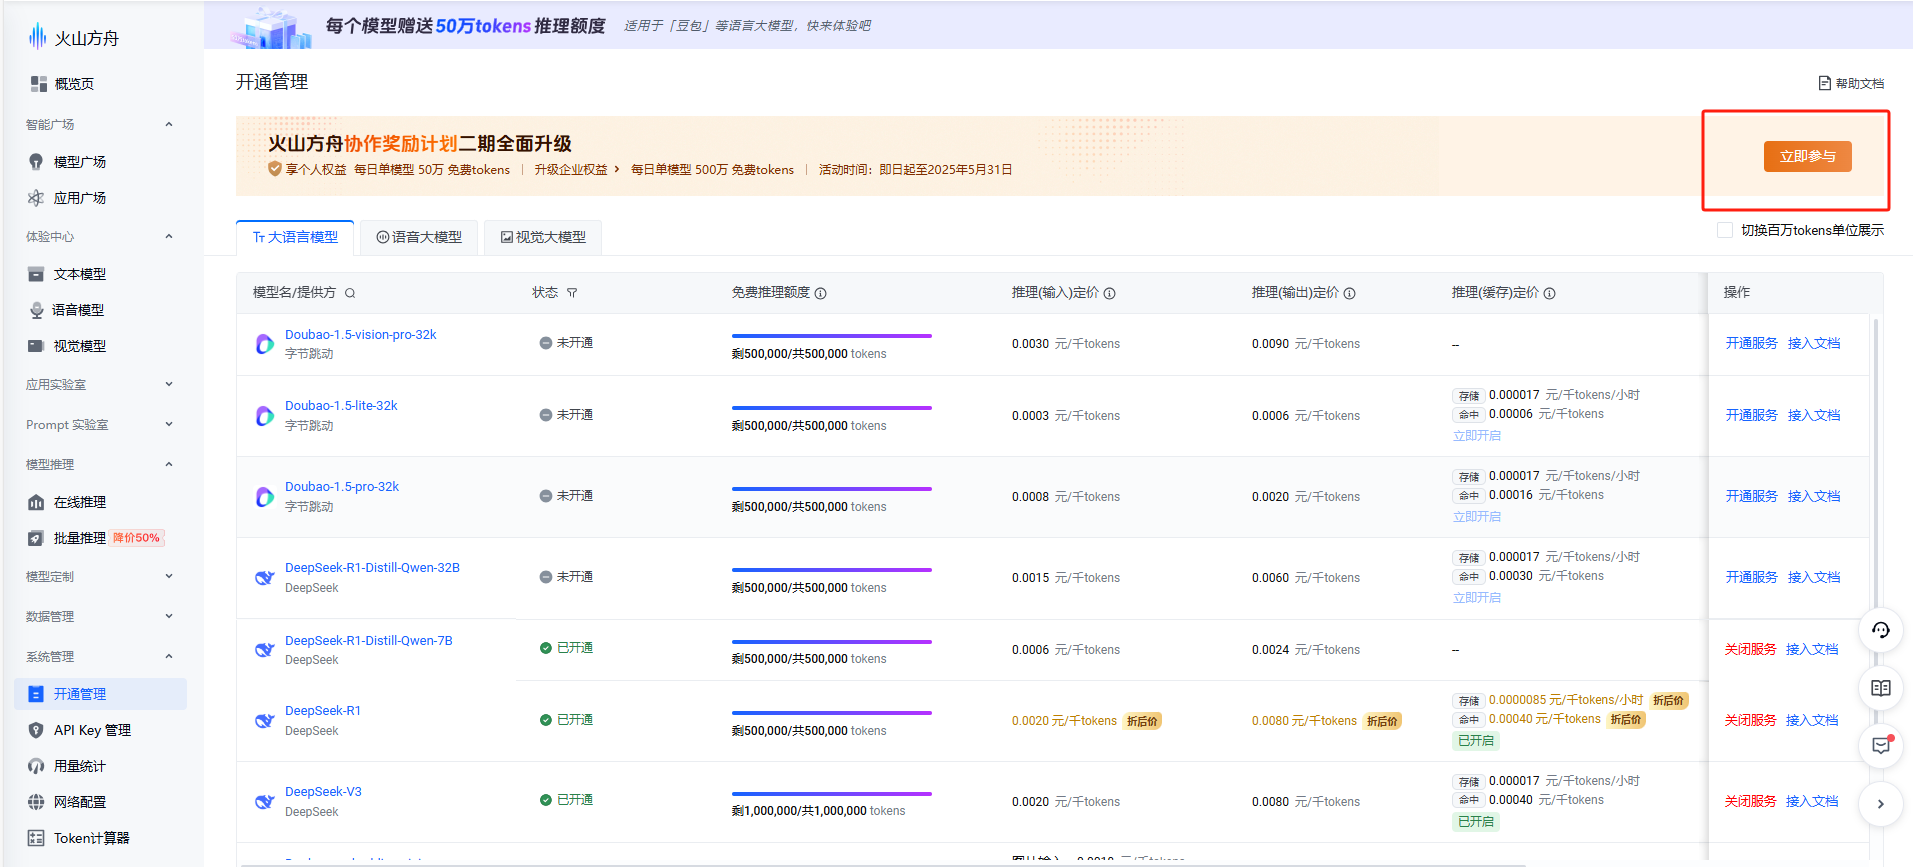
Task: Click 关闭服务 for DeepSeek-V3 row
Action: (1750, 801)
